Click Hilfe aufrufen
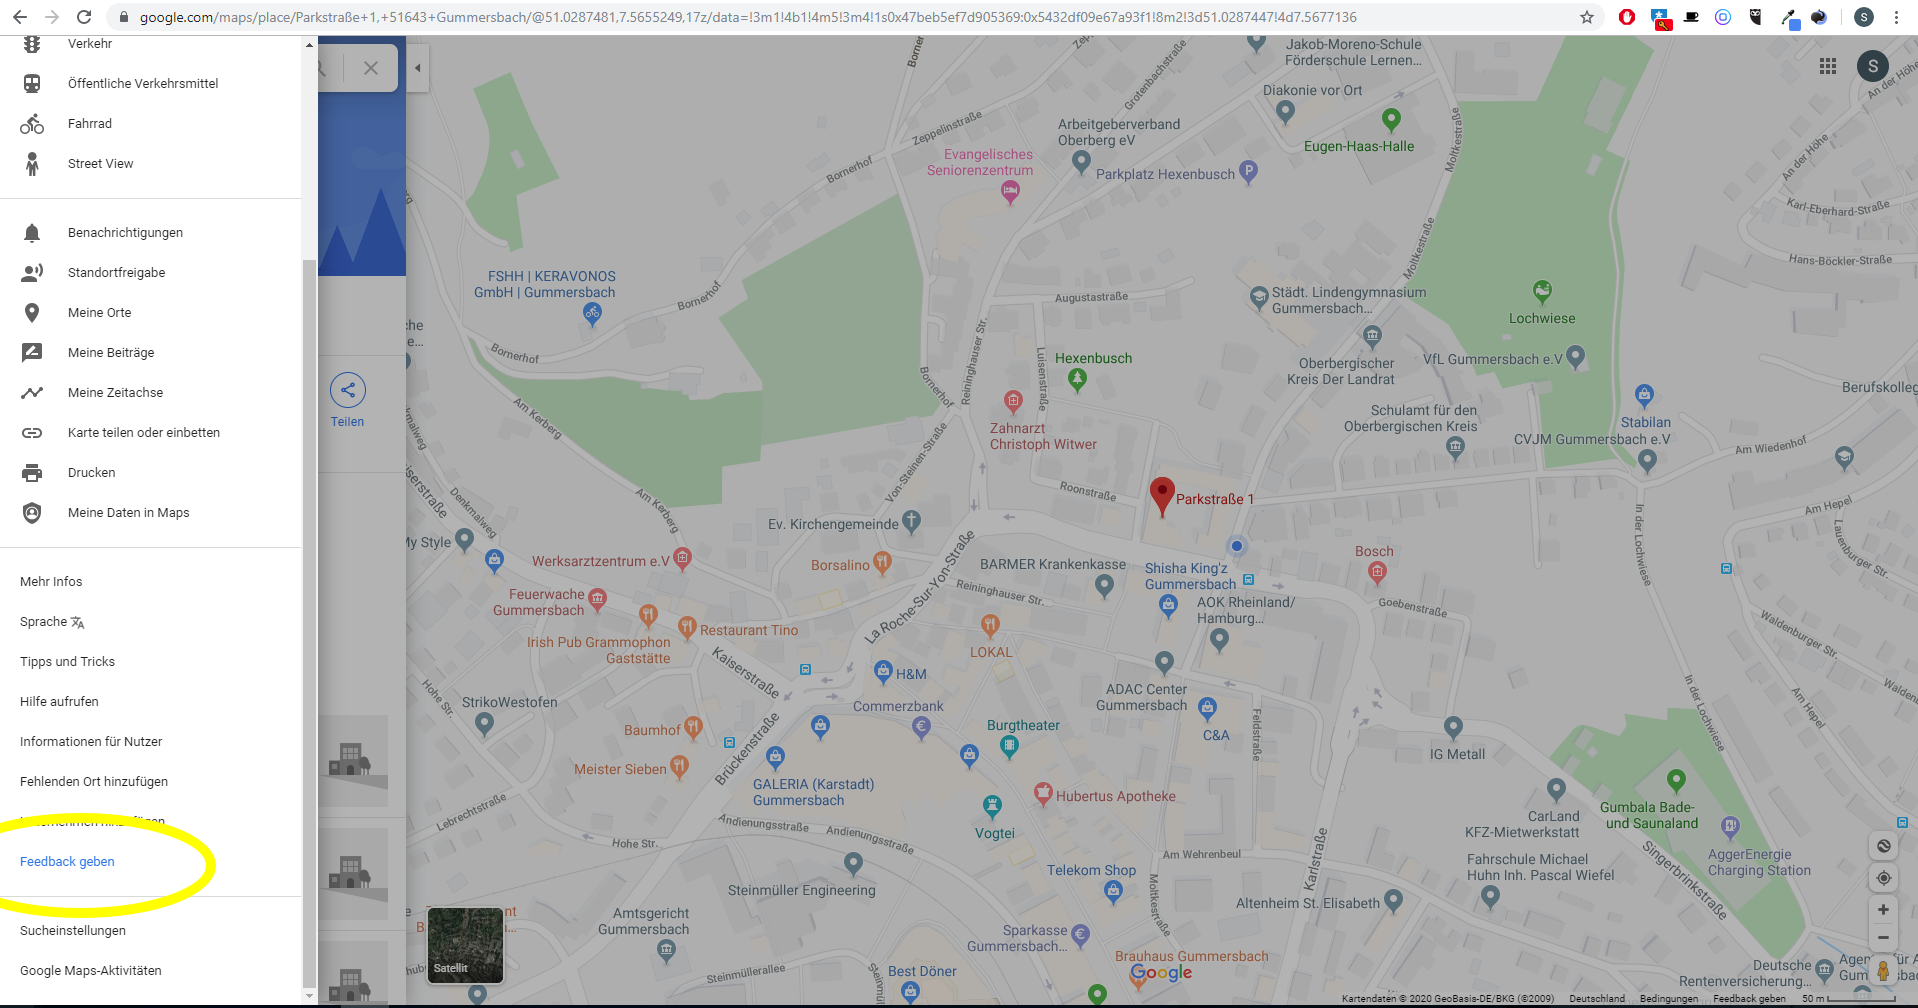Viewport: 1918px width, 1008px height. [59, 702]
